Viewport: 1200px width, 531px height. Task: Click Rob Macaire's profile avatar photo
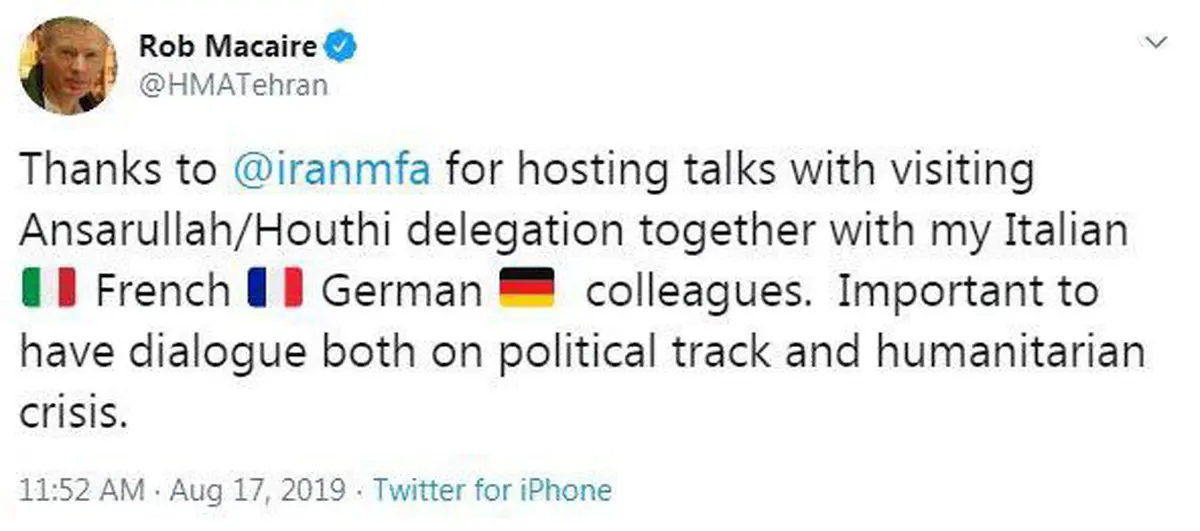pos(68,65)
